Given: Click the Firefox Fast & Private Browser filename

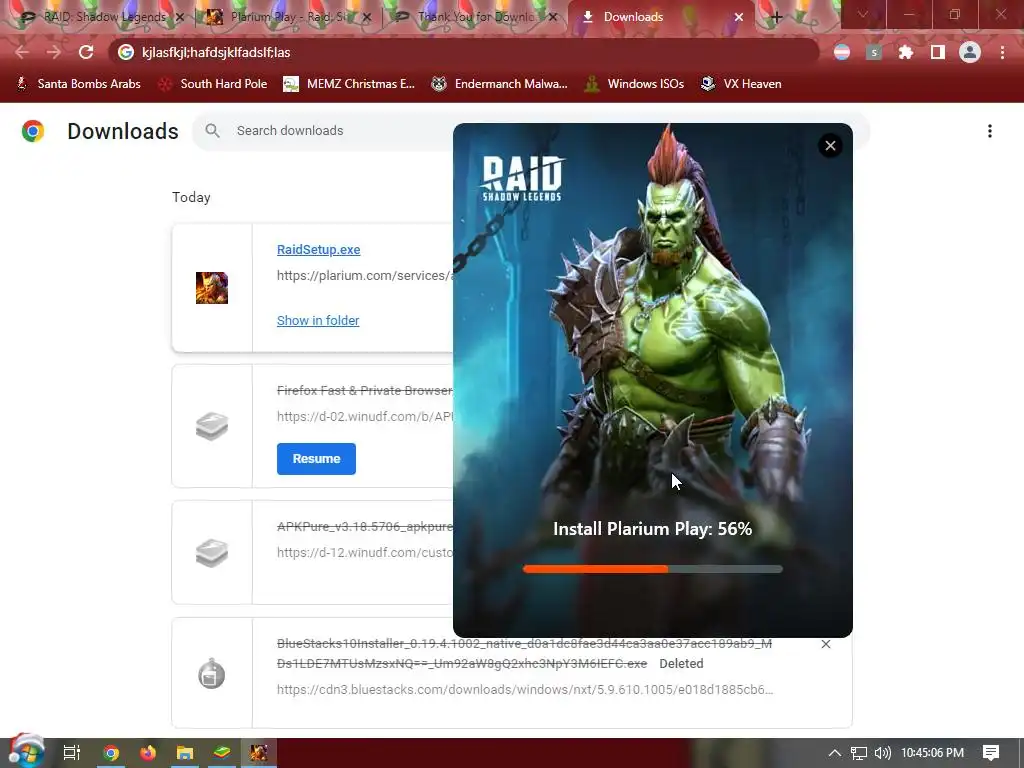Looking at the screenshot, I should [x=364, y=391].
